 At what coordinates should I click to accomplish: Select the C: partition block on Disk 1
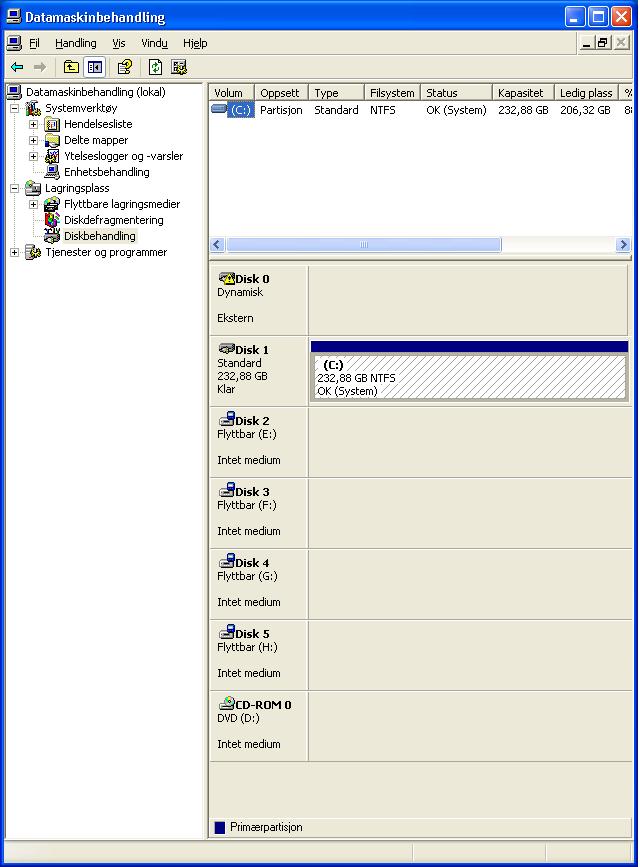[x=469, y=370]
